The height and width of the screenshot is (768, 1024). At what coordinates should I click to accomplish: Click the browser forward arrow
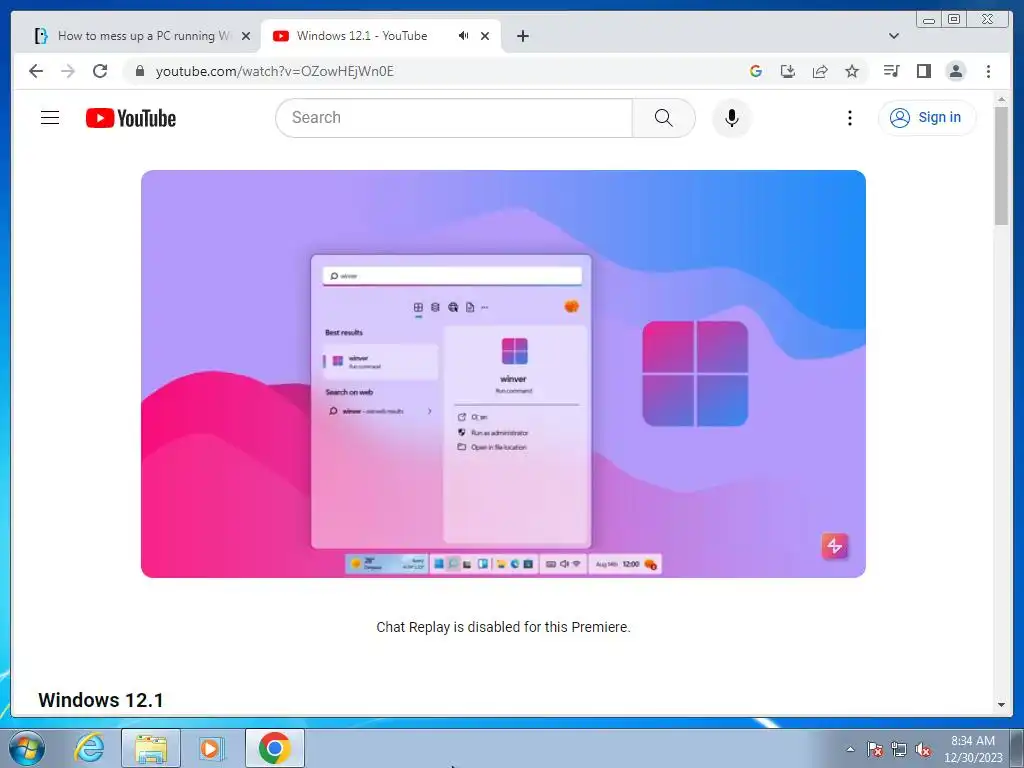[68, 71]
